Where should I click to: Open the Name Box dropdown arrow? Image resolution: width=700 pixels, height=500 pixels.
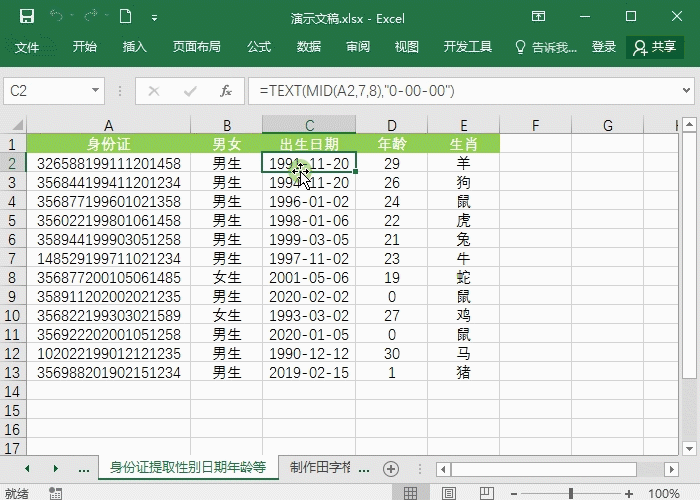(95, 91)
